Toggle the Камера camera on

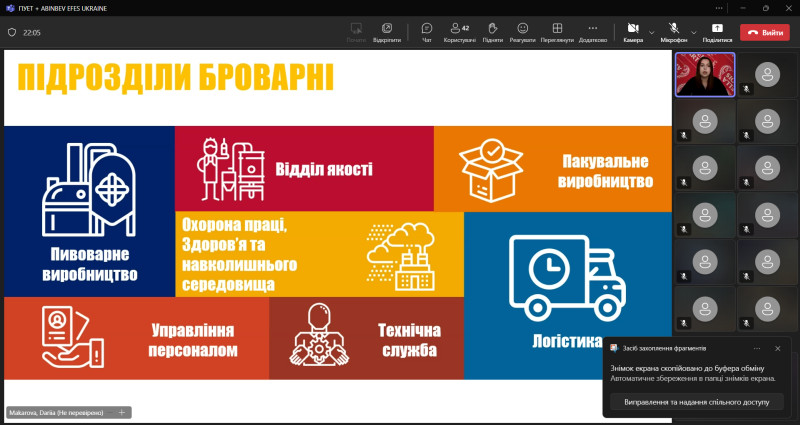(x=632, y=31)
